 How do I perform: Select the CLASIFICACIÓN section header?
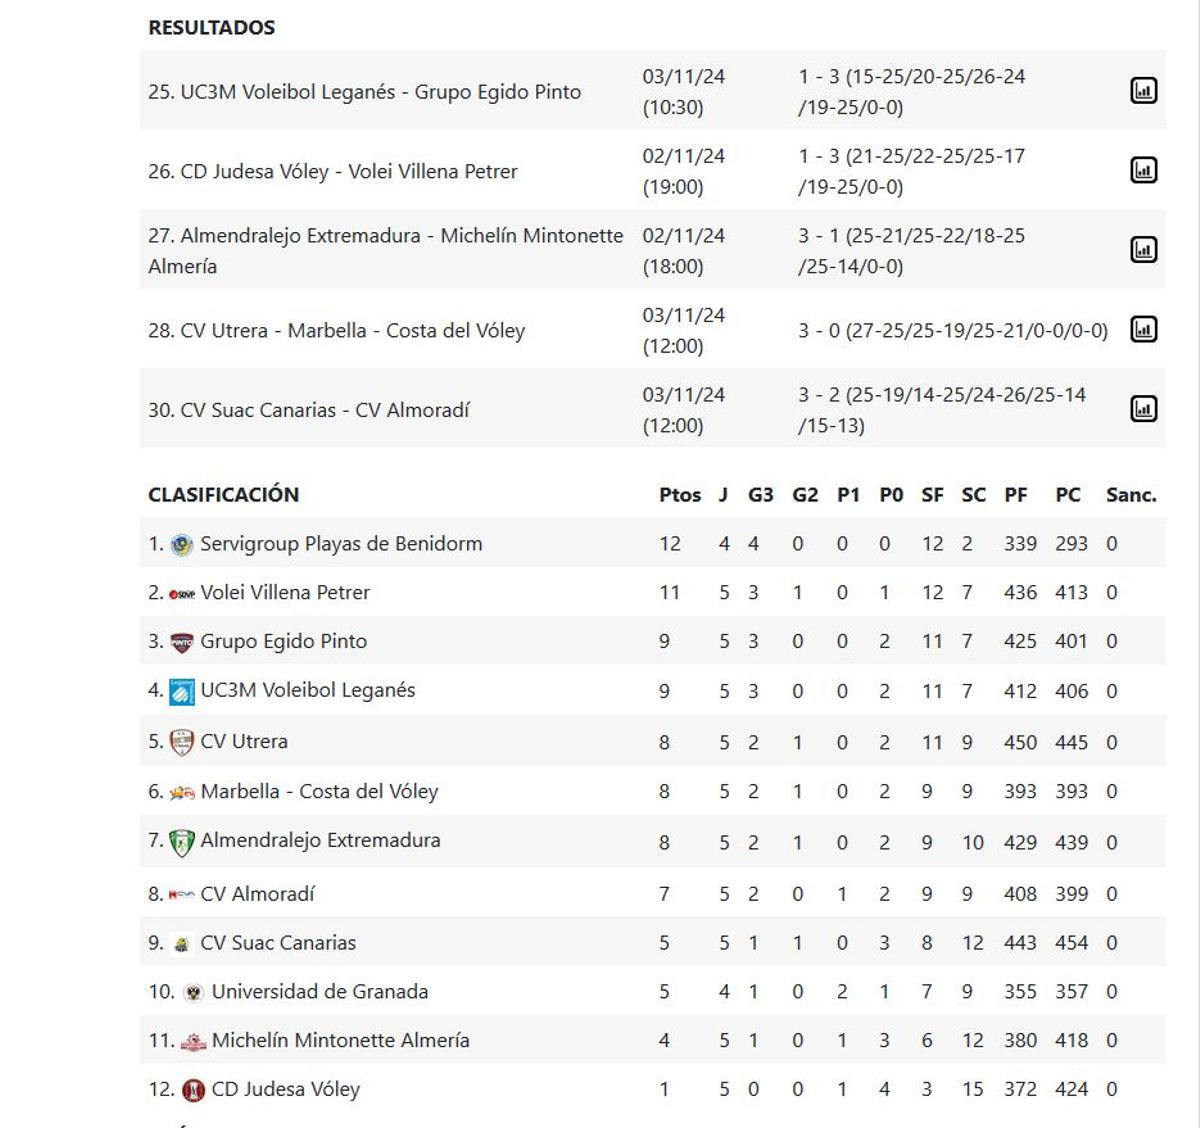click(x=224, y=493)
